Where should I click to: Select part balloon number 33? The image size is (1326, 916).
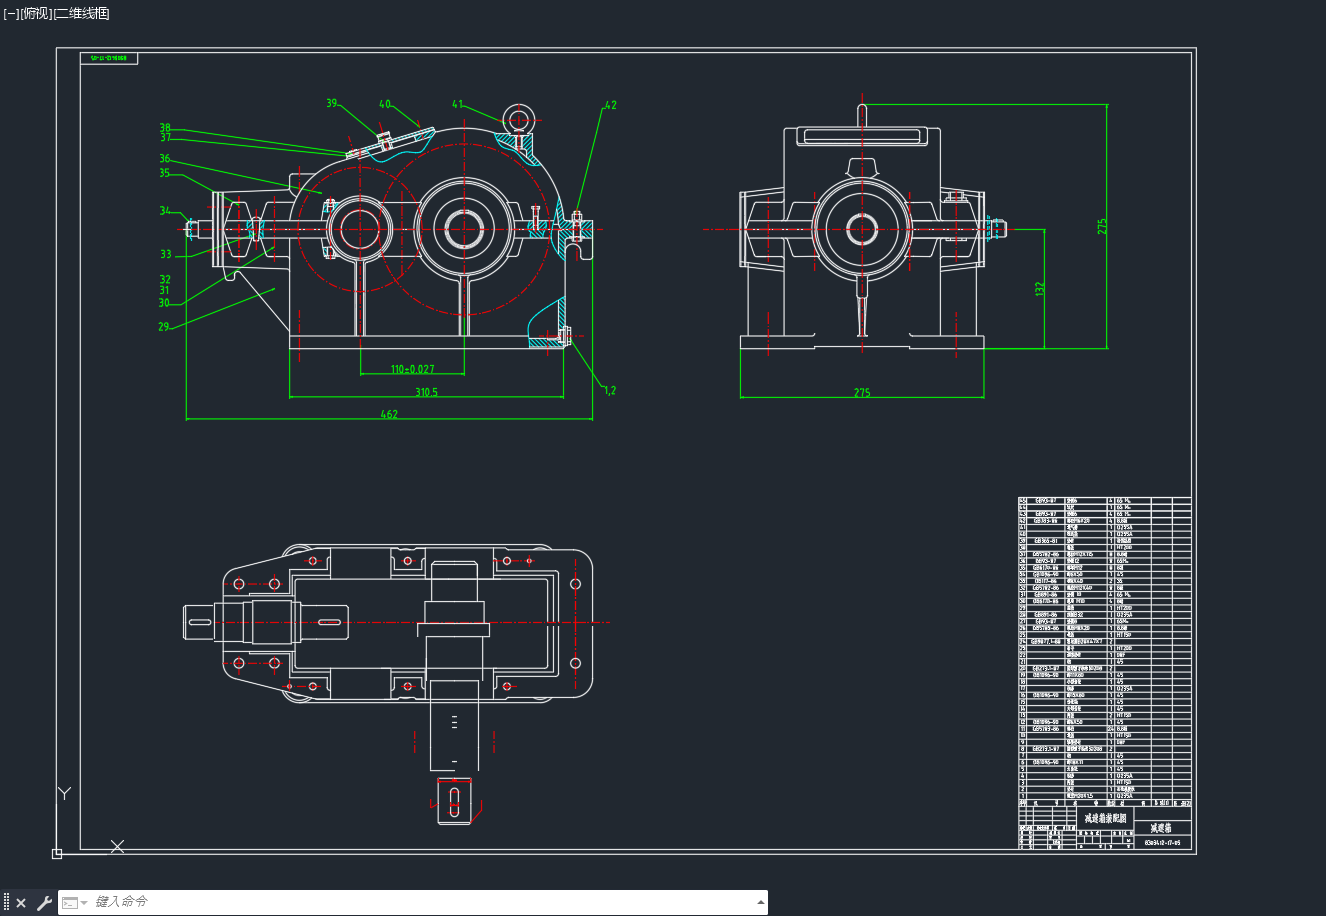point(166,254)
